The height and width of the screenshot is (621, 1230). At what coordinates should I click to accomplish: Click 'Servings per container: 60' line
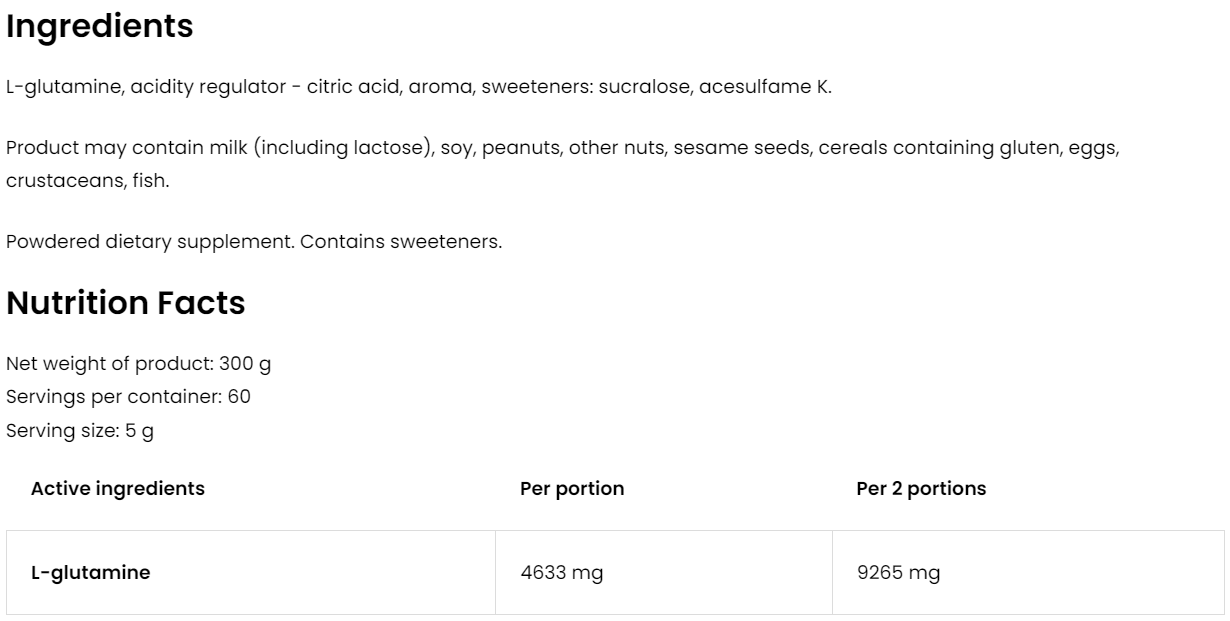point(128,397)
